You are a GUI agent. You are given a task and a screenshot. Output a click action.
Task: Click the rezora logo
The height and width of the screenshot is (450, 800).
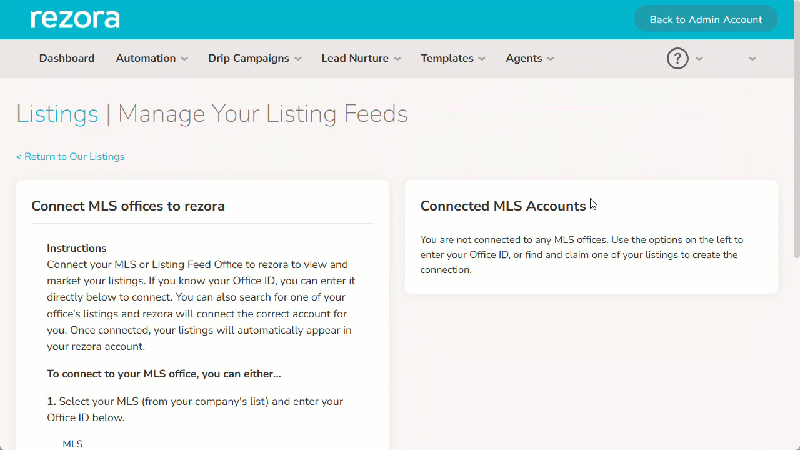pyautogui.click(x=75, y=19)
